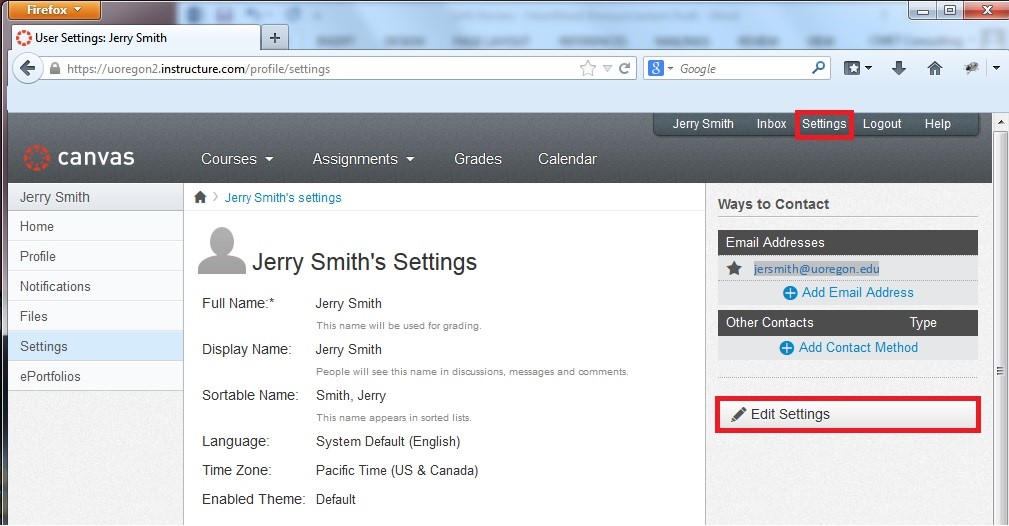Click the Edit Settings button

[847, 414]
